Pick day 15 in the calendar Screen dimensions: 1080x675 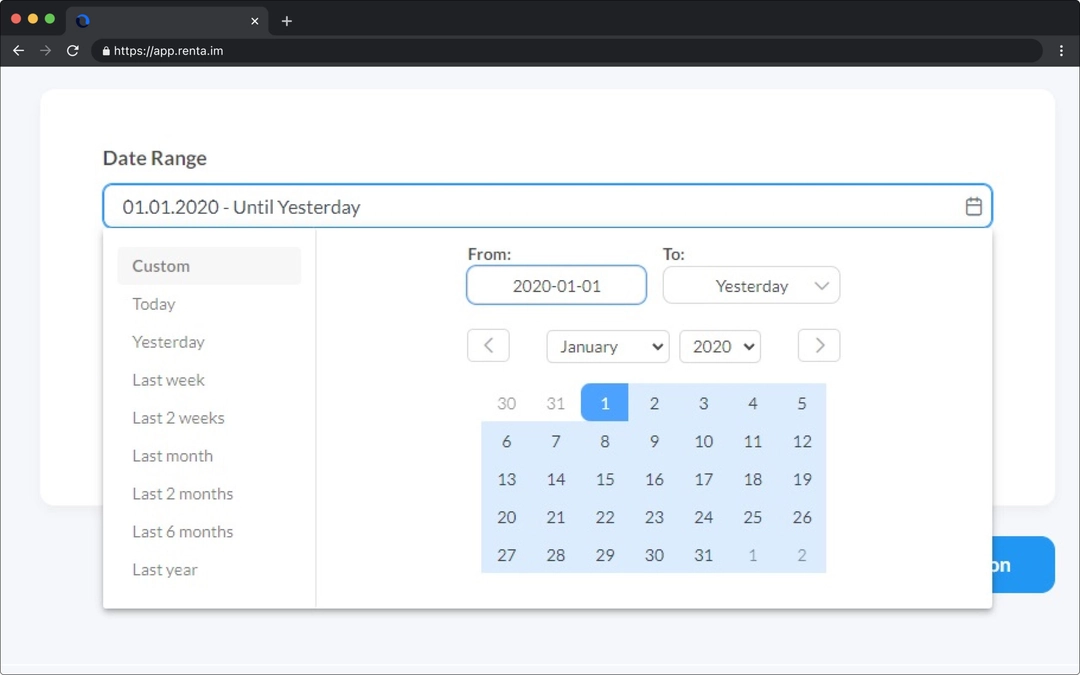pyautogui.click(x=605, y=479)
